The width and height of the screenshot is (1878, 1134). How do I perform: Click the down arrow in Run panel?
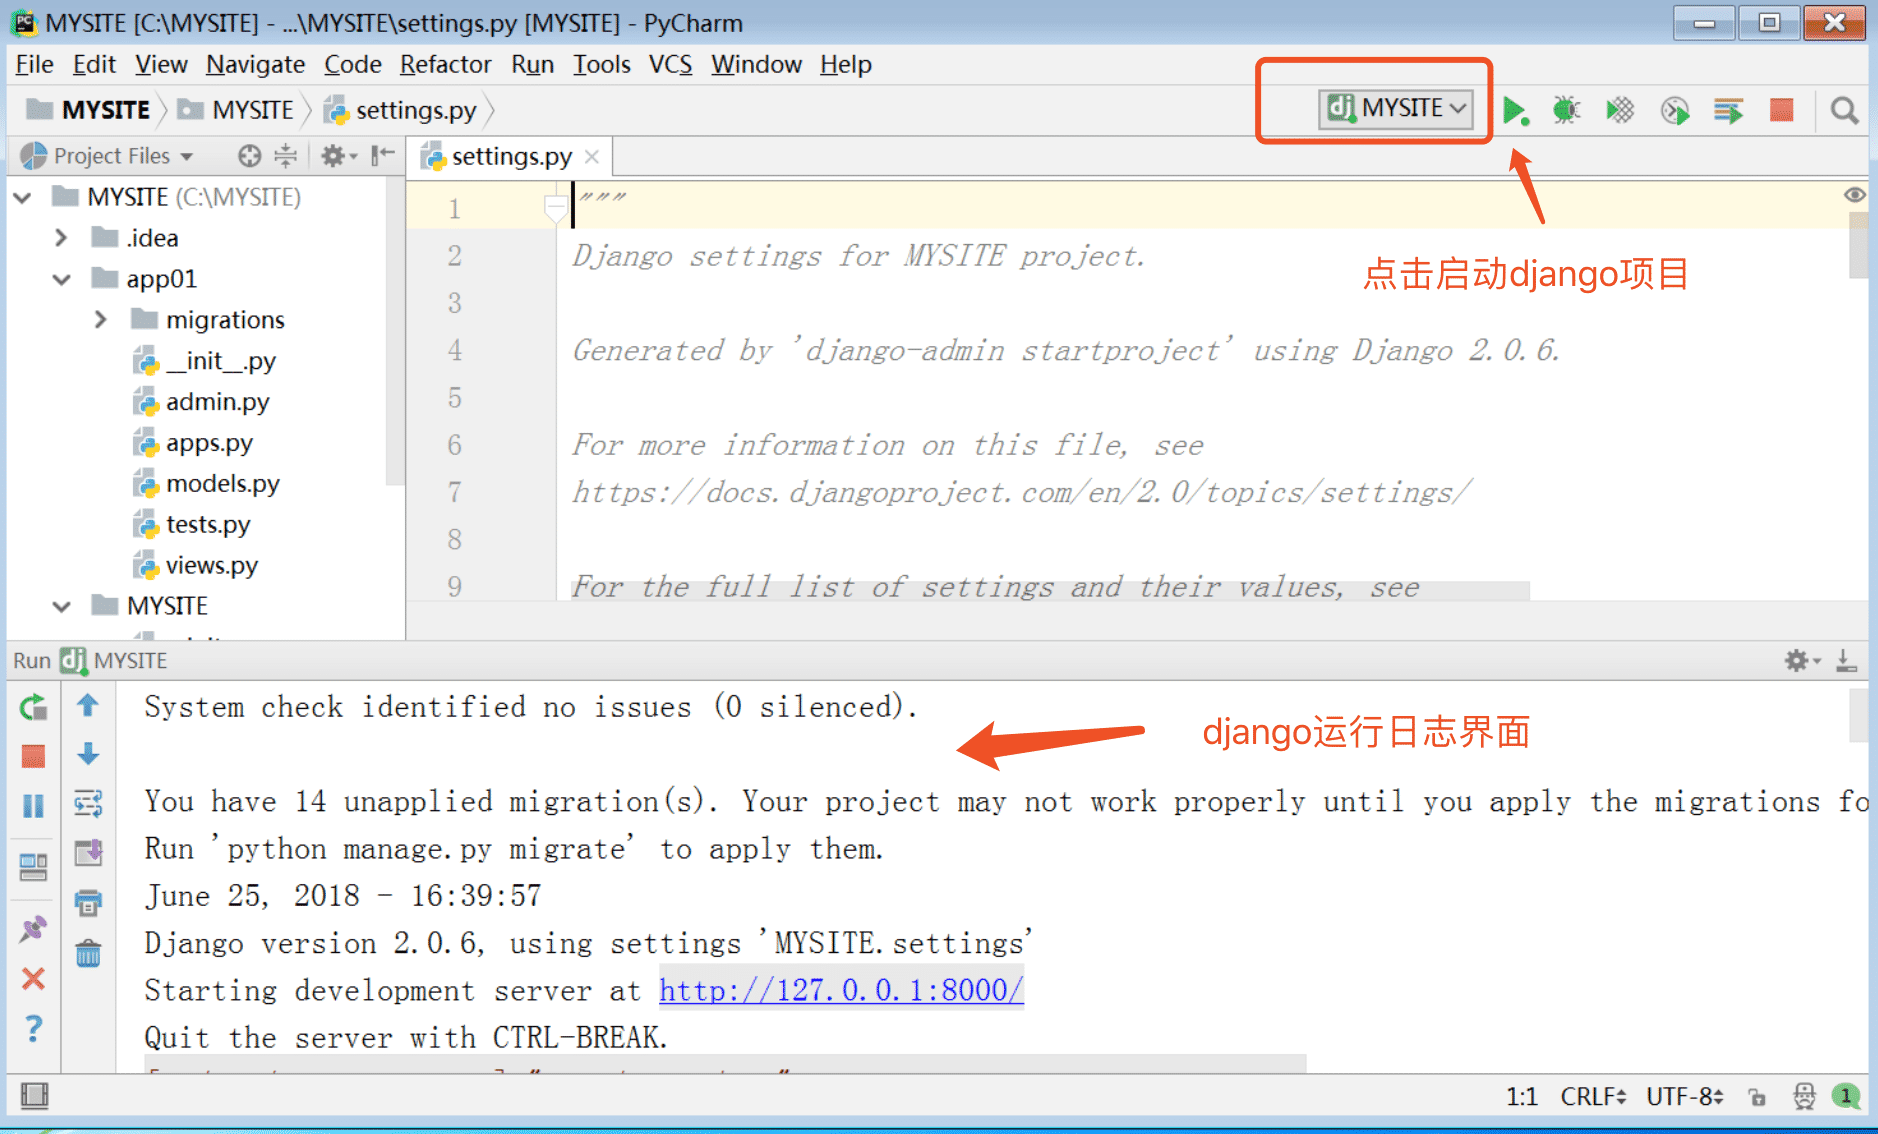(88, 754)
